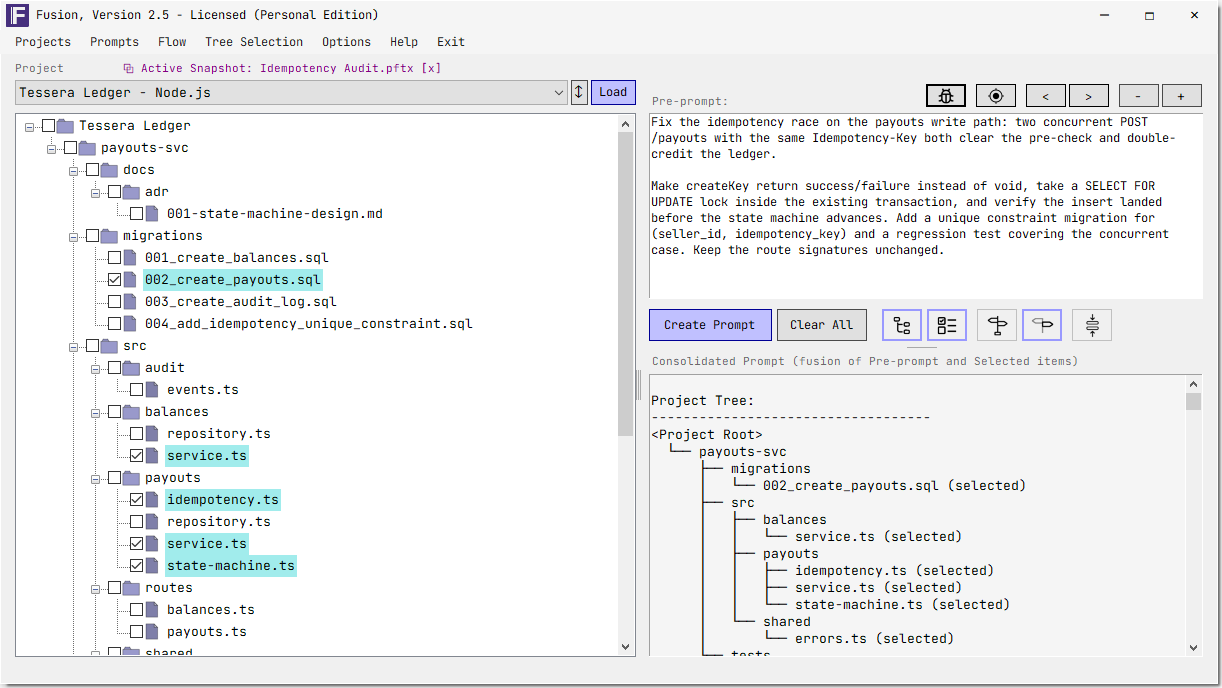This screenshot has height=688, width=1222.
Task: Toggle the checklist selected-items icon
Action: point(947,325)
